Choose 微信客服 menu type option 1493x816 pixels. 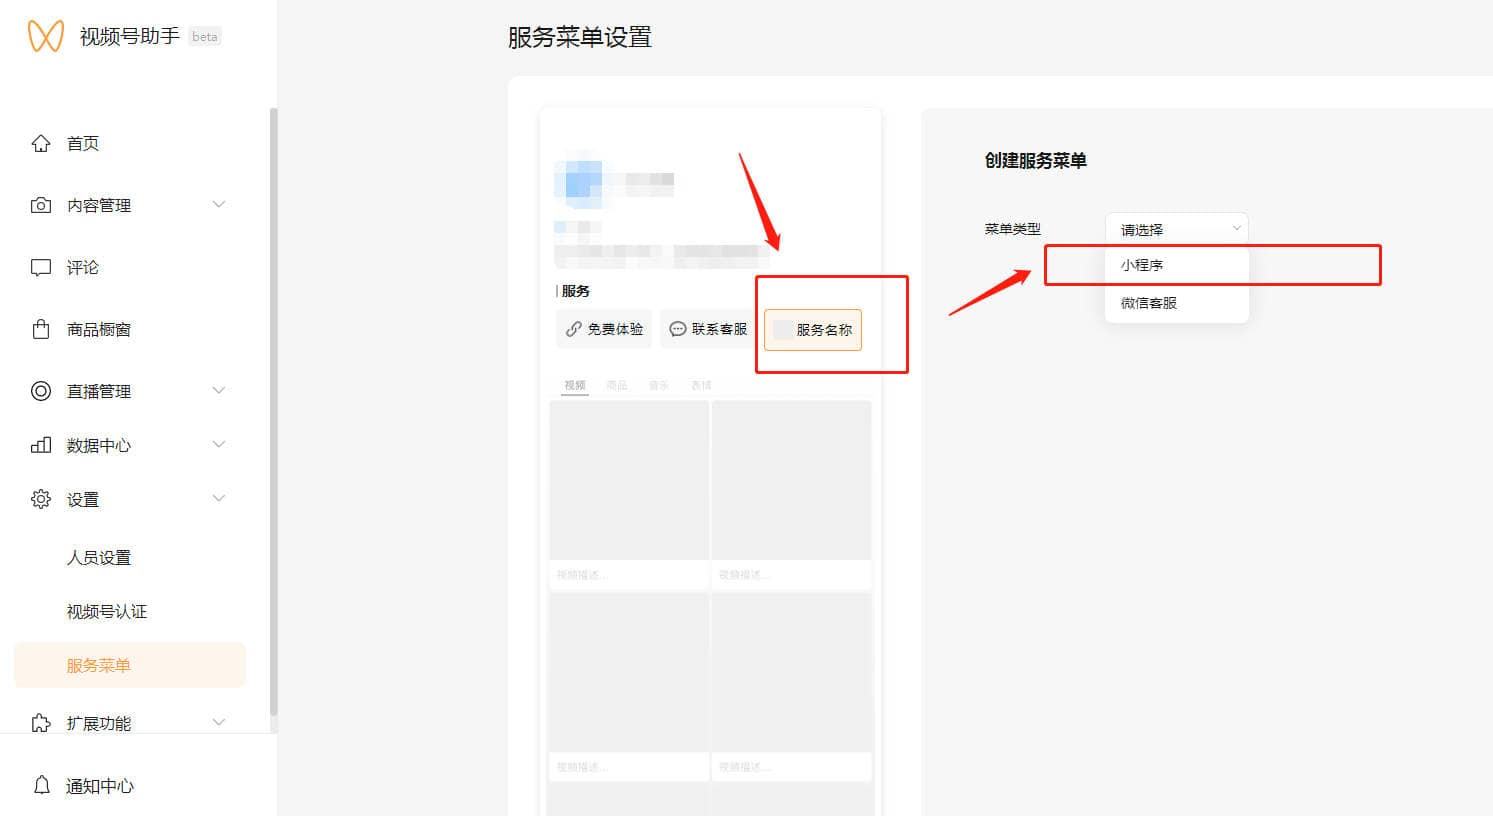click(x=1148, y=303)
